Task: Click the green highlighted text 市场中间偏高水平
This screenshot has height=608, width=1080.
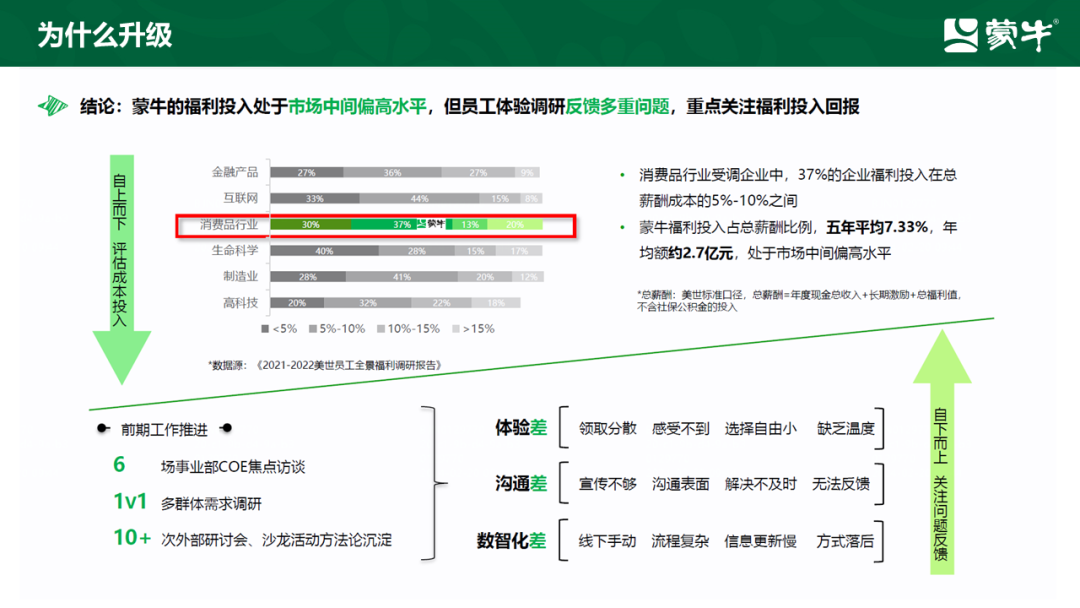Action: click(x=358, y=106)
